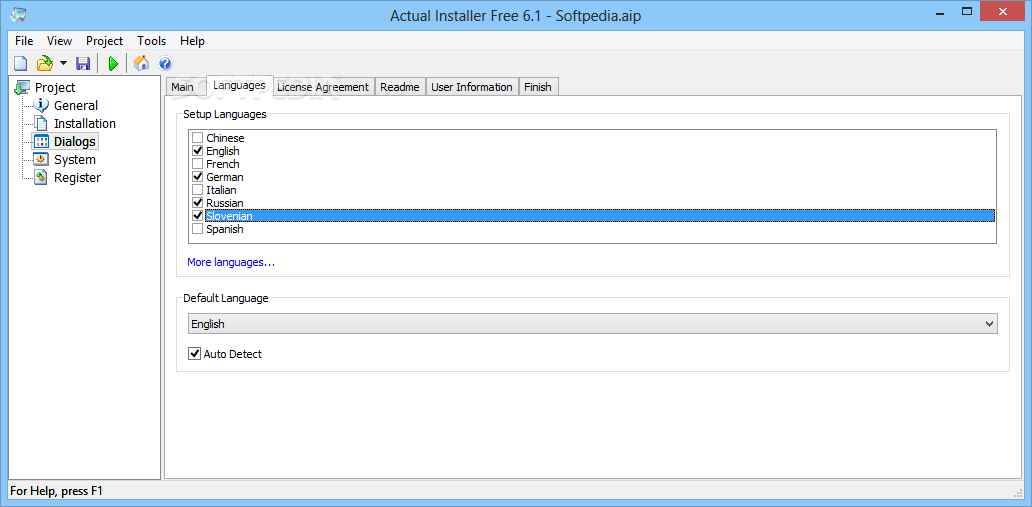Open the View menu
Viewport: 1032px width, 507px height.
pos(60,41)
